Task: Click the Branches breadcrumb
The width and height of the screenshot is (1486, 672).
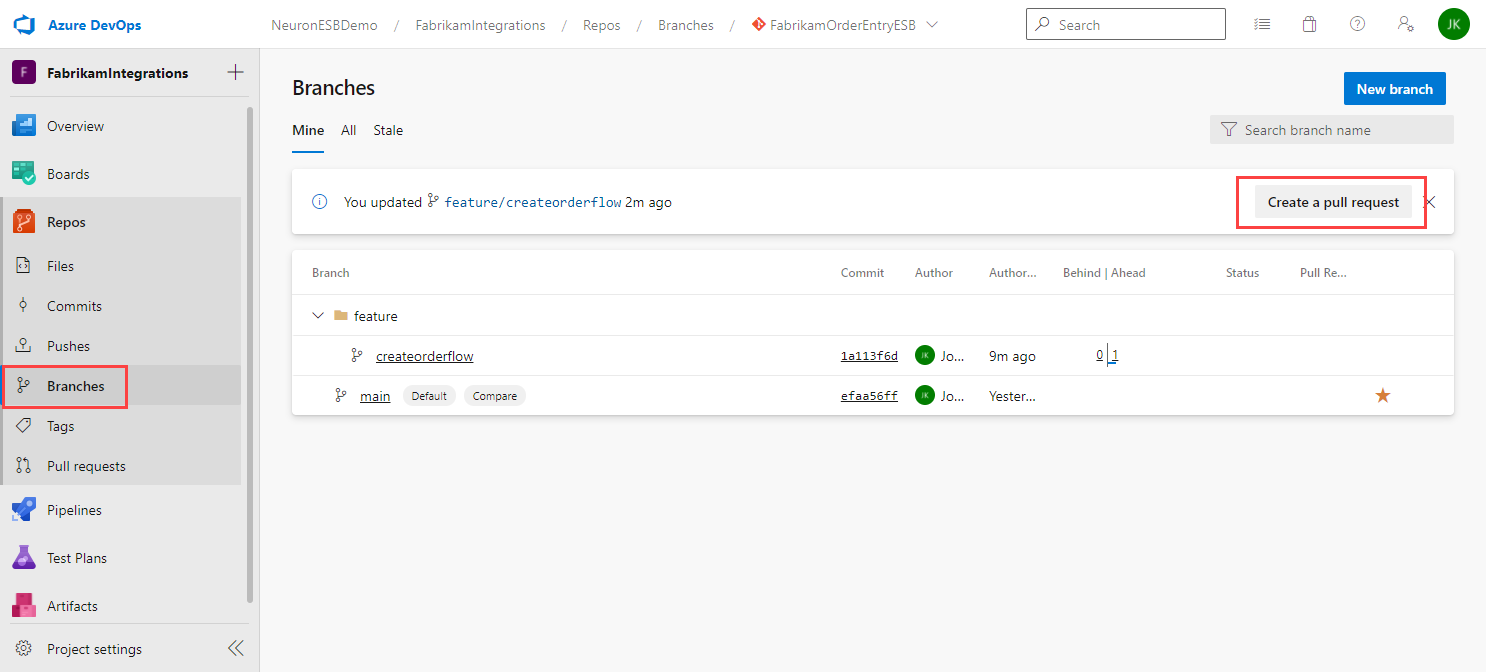Action: [x=686, y=25]
